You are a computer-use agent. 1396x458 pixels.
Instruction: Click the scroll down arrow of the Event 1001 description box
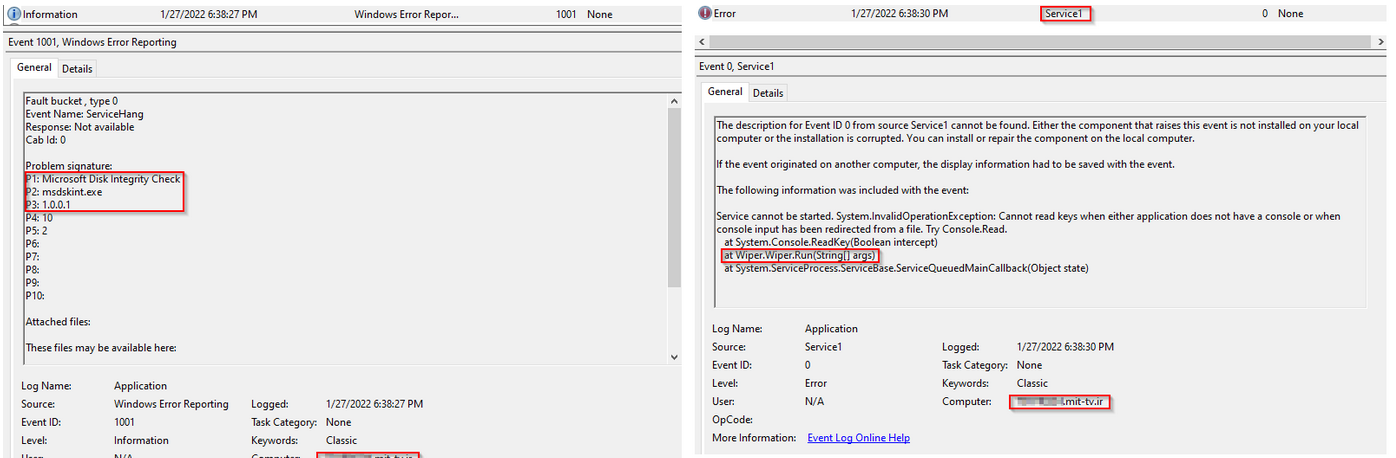[x=674, y=356]
